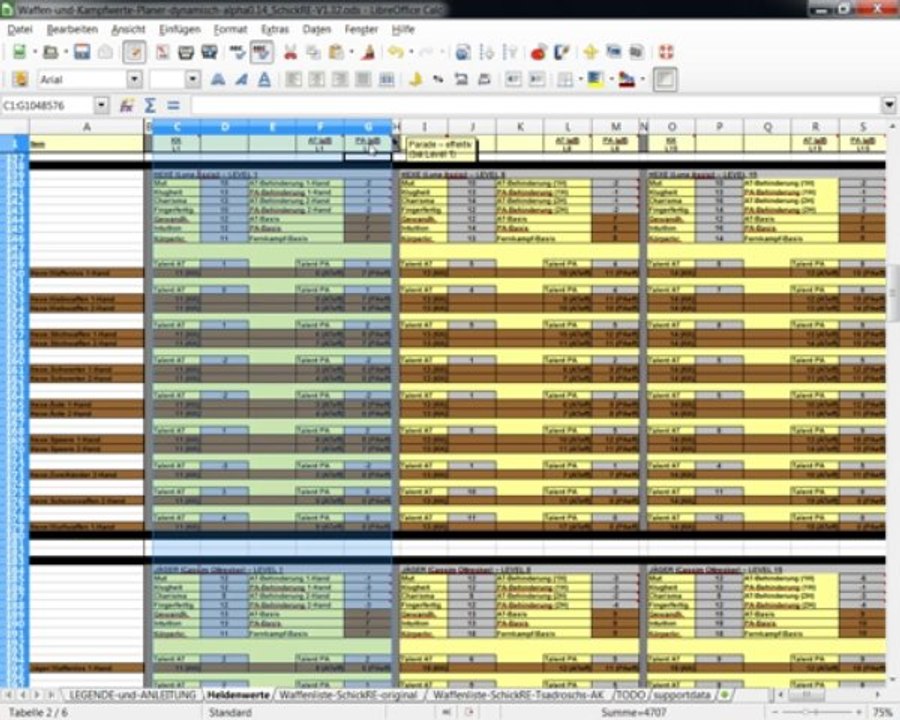Switch to Waffenliste-SchickRE-original sheet tab

(x=348, y=695)
